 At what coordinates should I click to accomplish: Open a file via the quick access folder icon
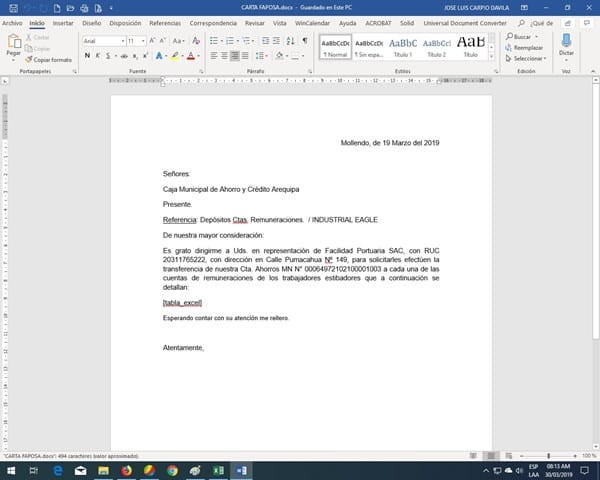click(x=70, y=8)
